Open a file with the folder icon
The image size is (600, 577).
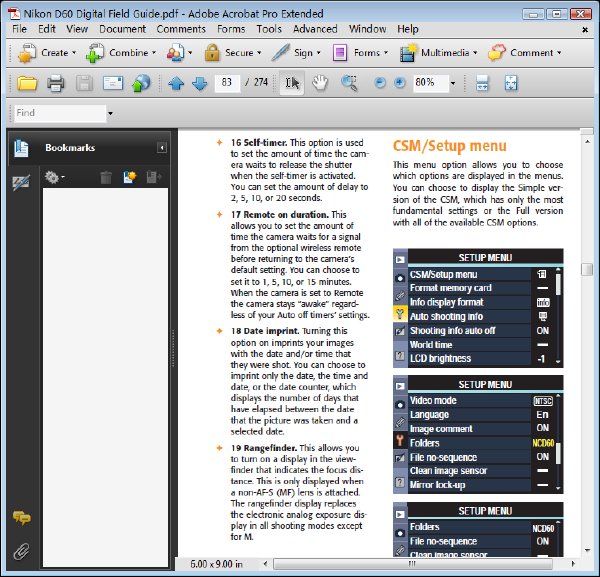pos(27,83)
